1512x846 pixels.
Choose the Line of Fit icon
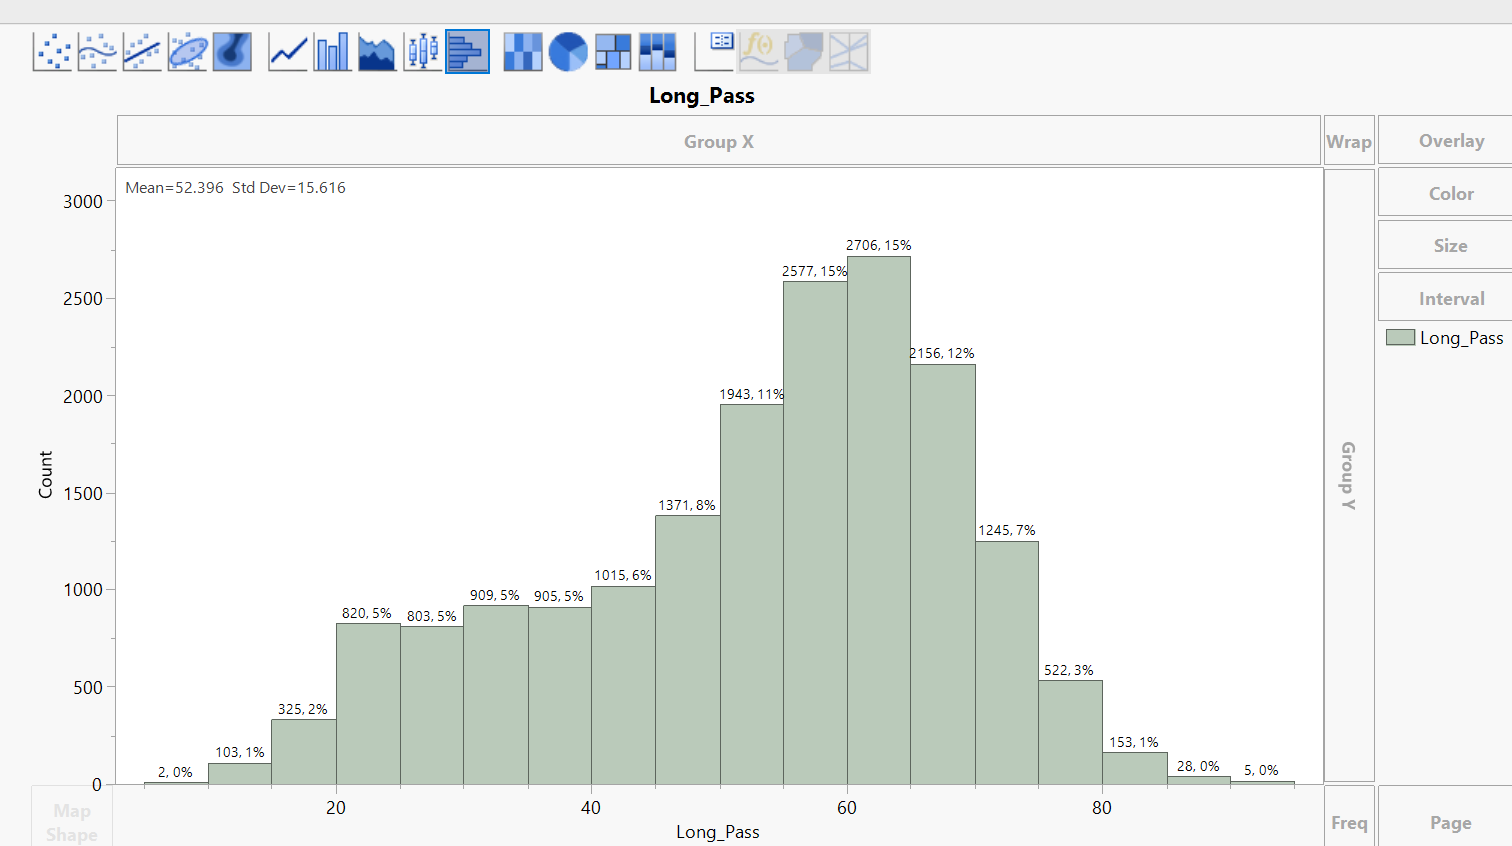(x=142, y=51)
